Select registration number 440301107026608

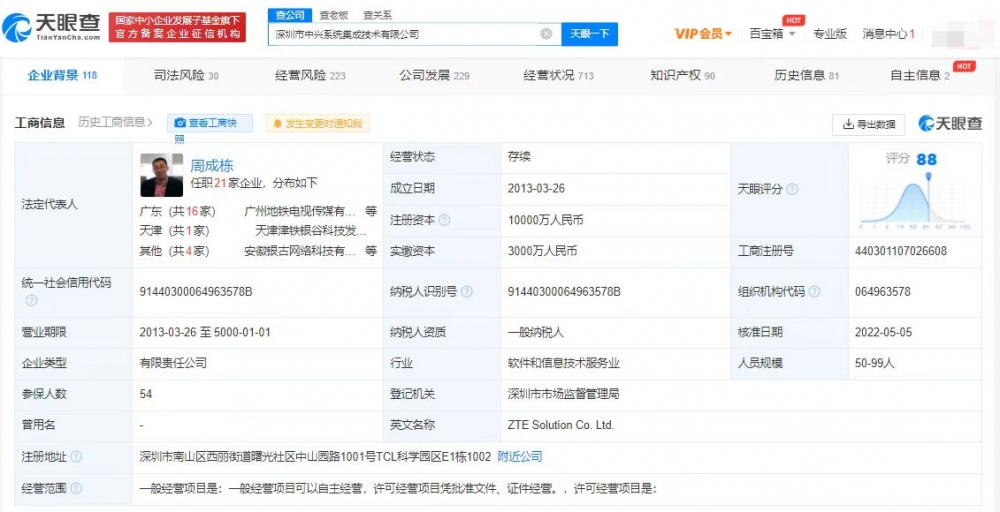[x=901, y=251]
